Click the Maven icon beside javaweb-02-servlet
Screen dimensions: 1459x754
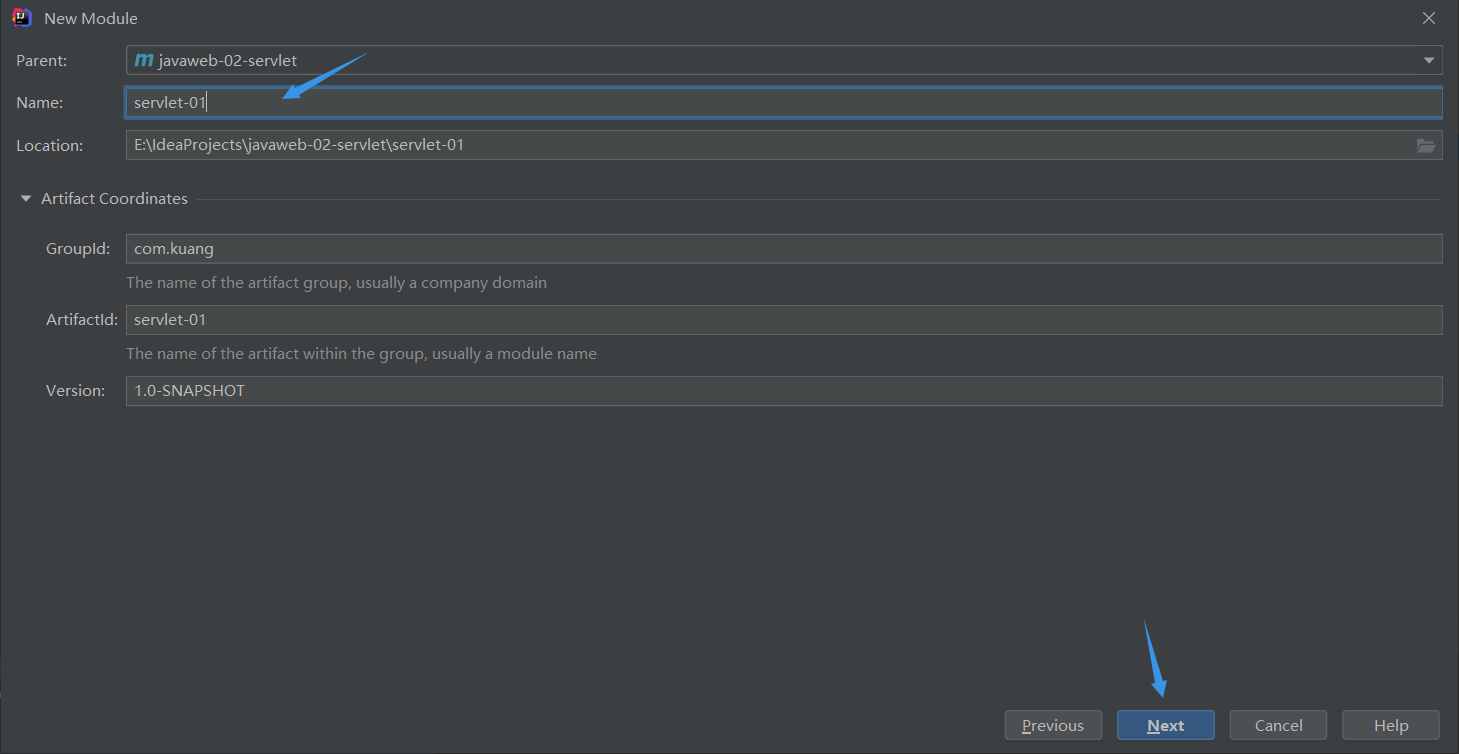(x=144, y=60)
